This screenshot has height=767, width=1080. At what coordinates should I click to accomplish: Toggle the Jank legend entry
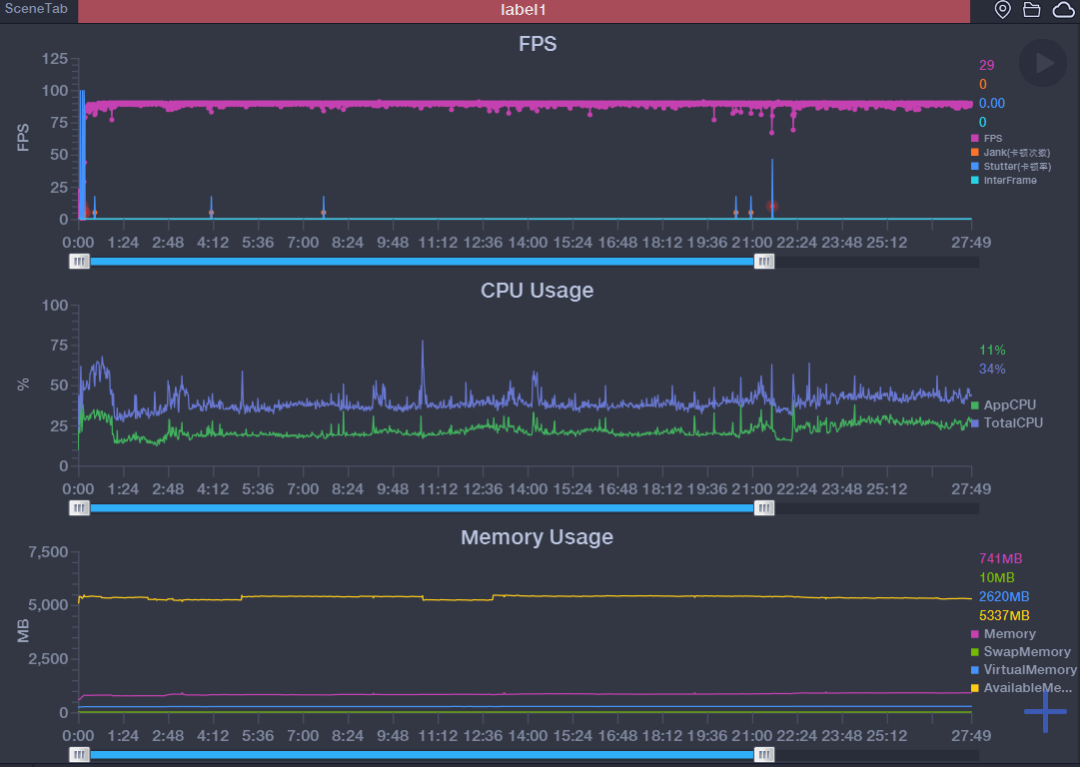(x=1015, y=153)
